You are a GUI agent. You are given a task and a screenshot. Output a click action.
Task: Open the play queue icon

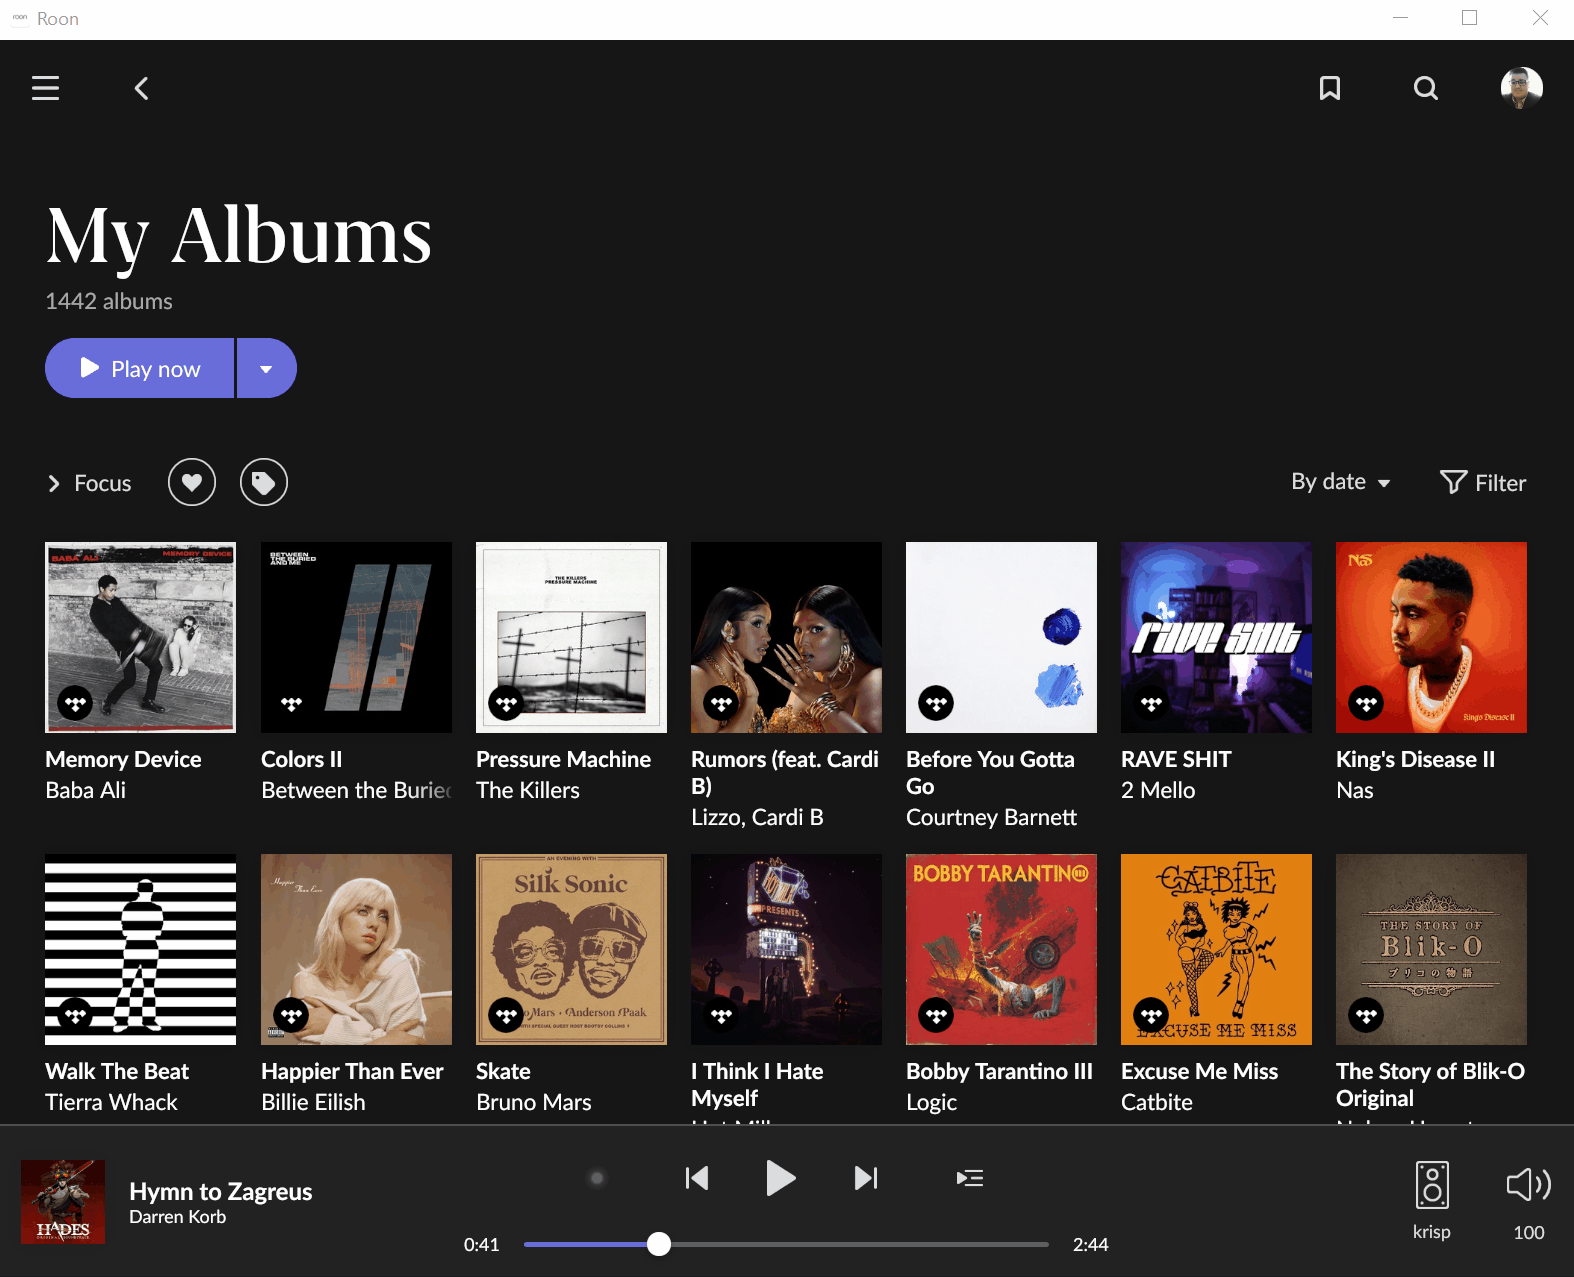click(x=970, y=1178)
